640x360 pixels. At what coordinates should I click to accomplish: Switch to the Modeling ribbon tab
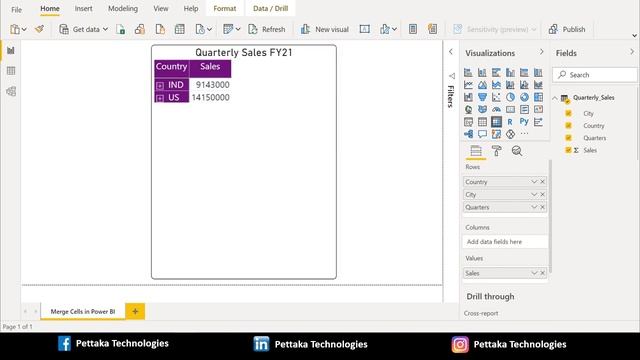click(122, 8)
